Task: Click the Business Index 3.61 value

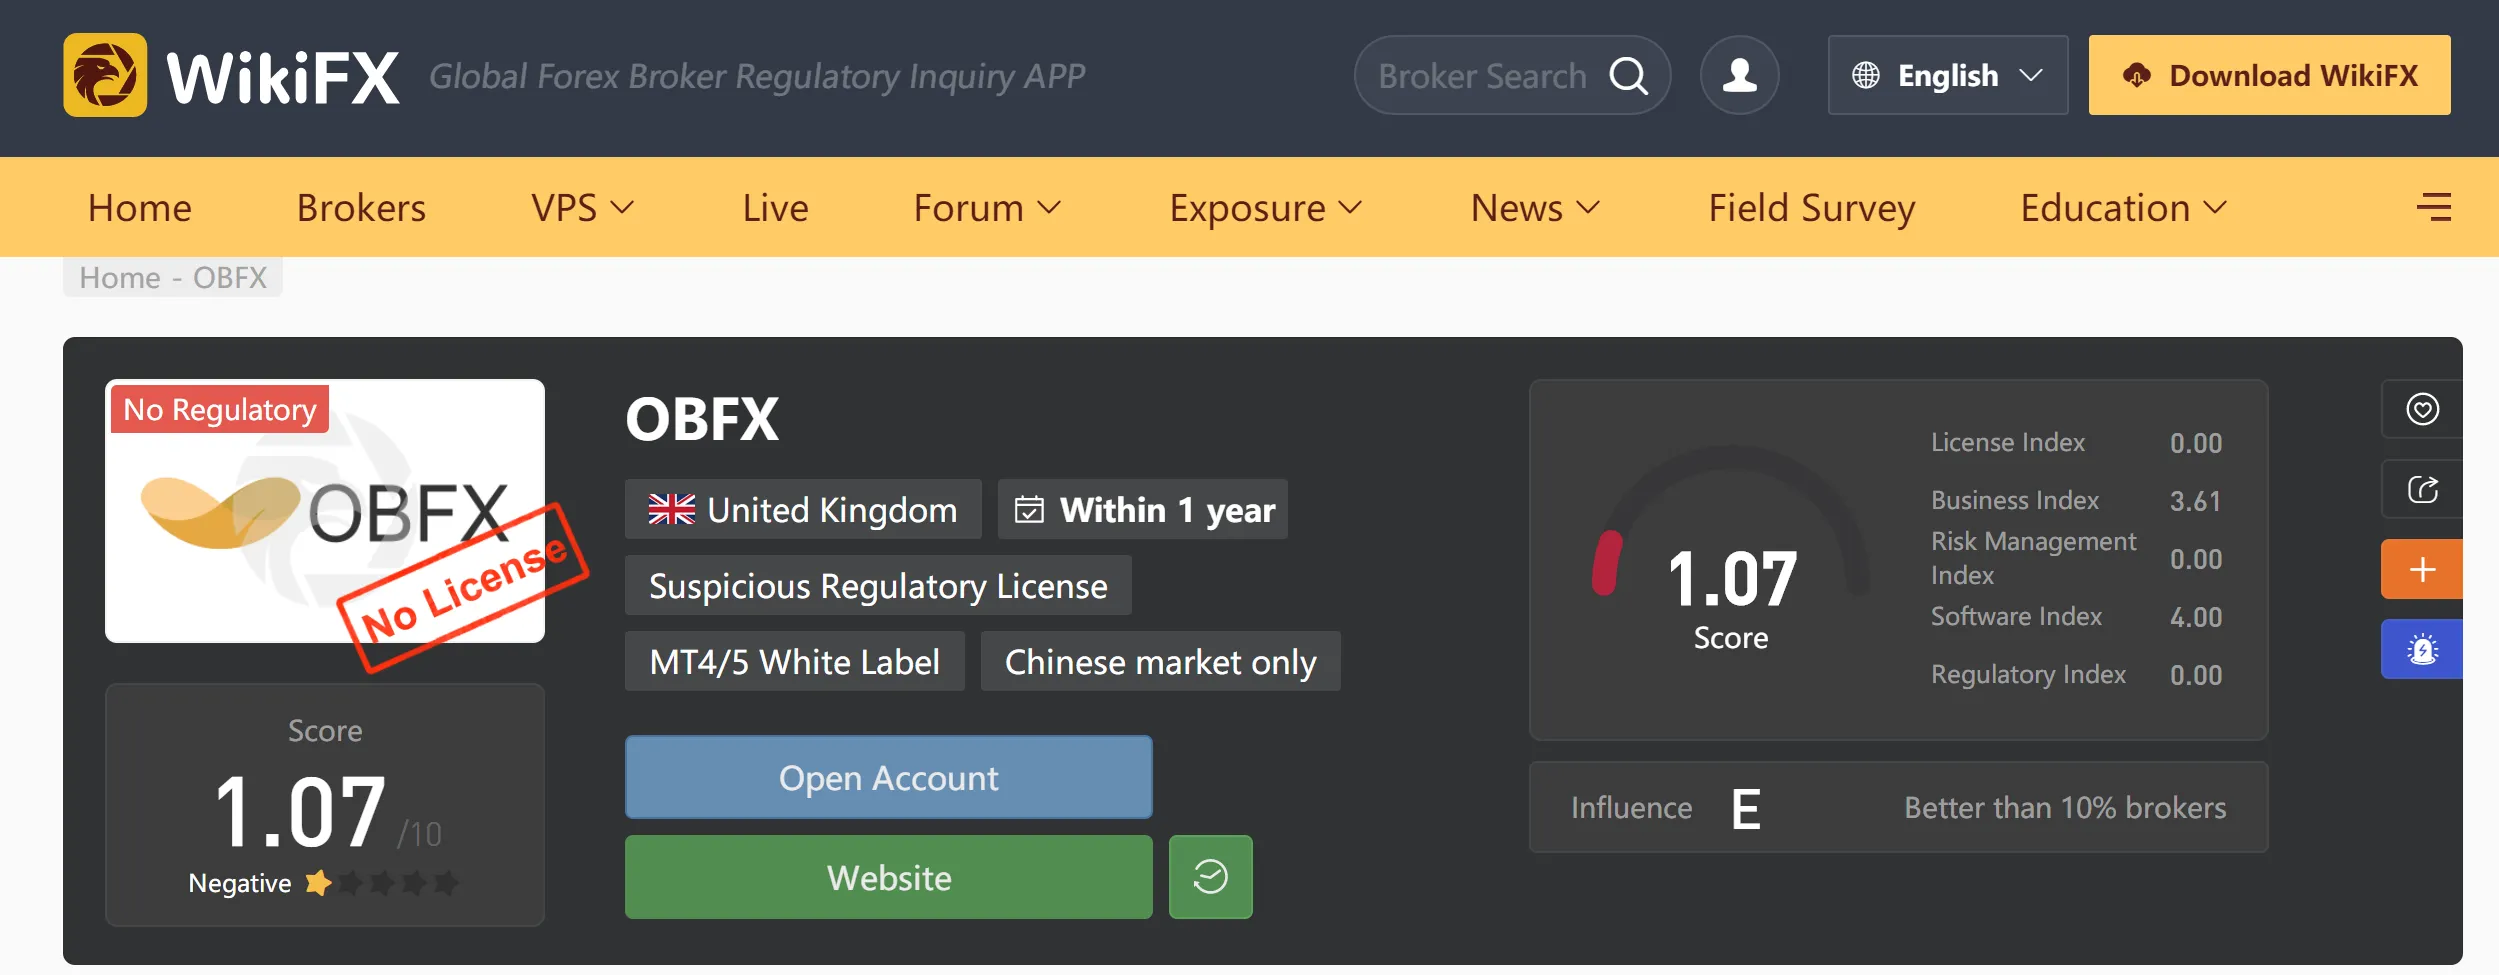Action: (2195, 501)
